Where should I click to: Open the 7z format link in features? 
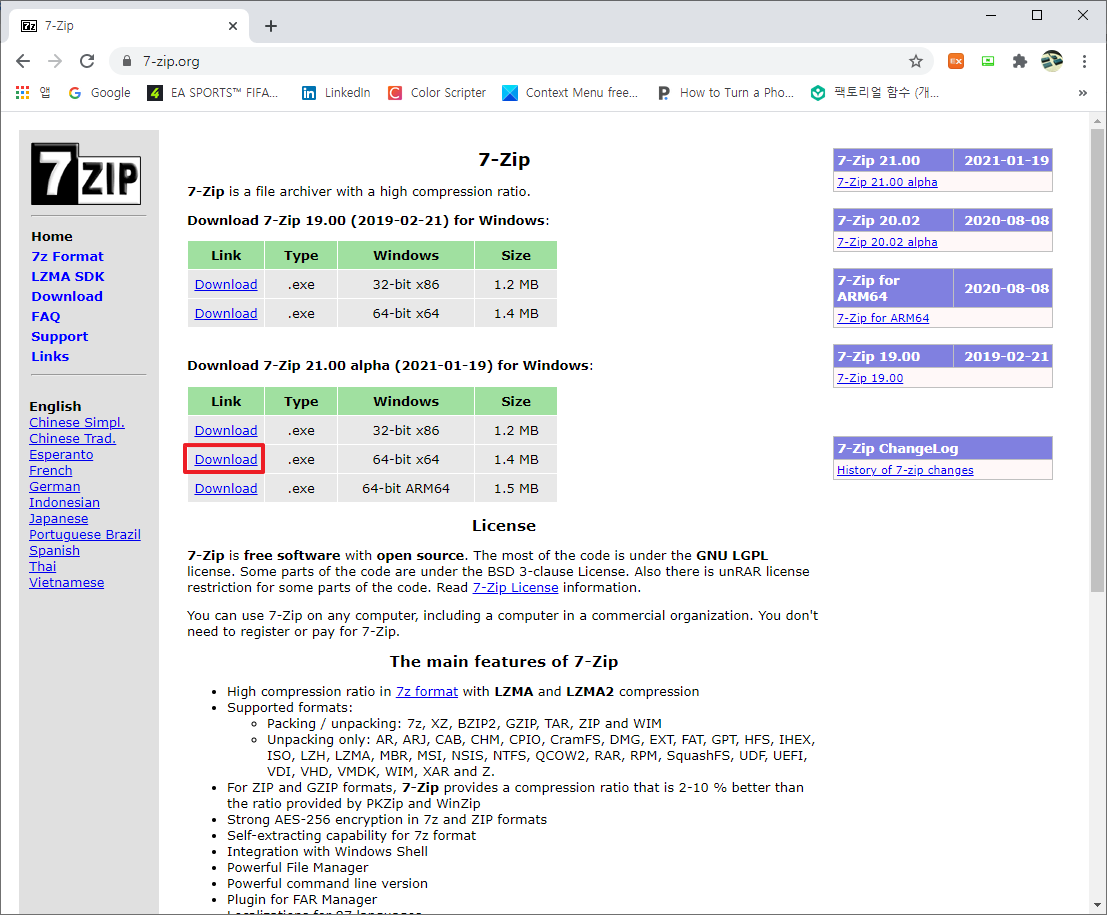click(x=427, y=691)
